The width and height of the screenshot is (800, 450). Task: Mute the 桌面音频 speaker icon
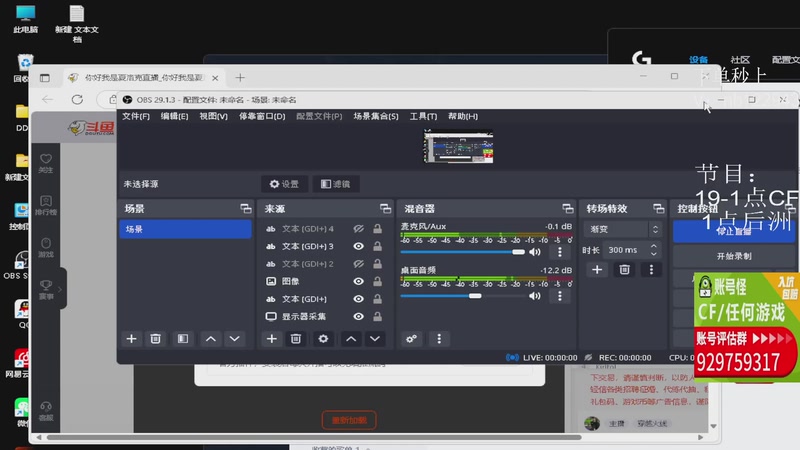point(535,296)
